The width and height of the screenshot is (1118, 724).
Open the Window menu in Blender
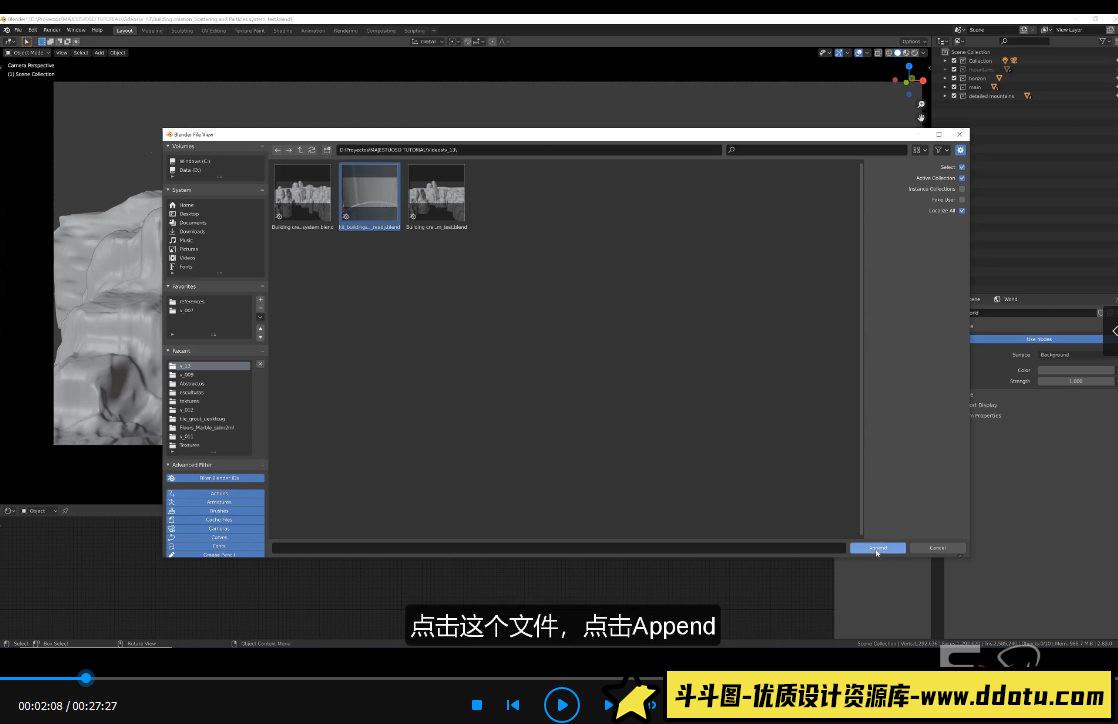coord(76,31)
